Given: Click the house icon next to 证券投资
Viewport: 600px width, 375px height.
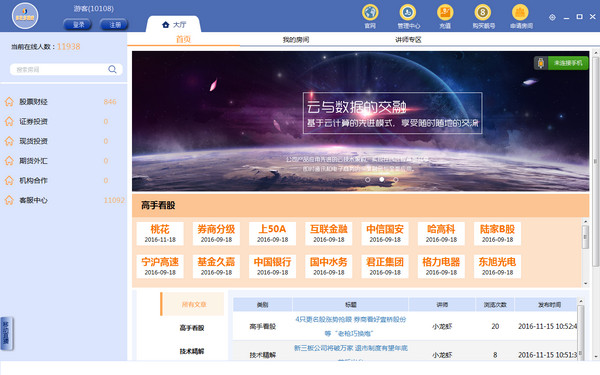Looking at the screenshot, I should pyautogui.click(x=9, y=121).
